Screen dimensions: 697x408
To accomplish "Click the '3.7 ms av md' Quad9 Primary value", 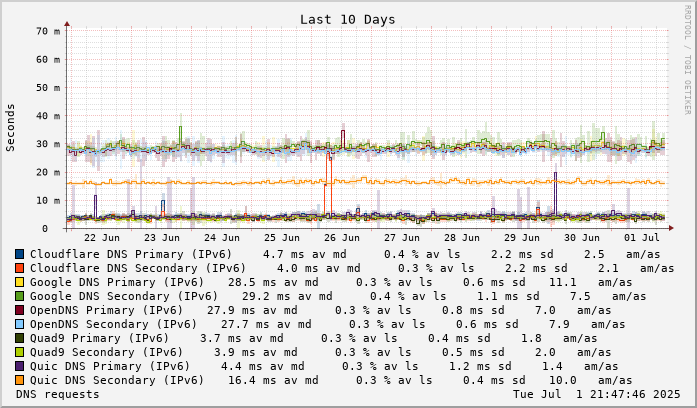I will click(x=241, y=338).
